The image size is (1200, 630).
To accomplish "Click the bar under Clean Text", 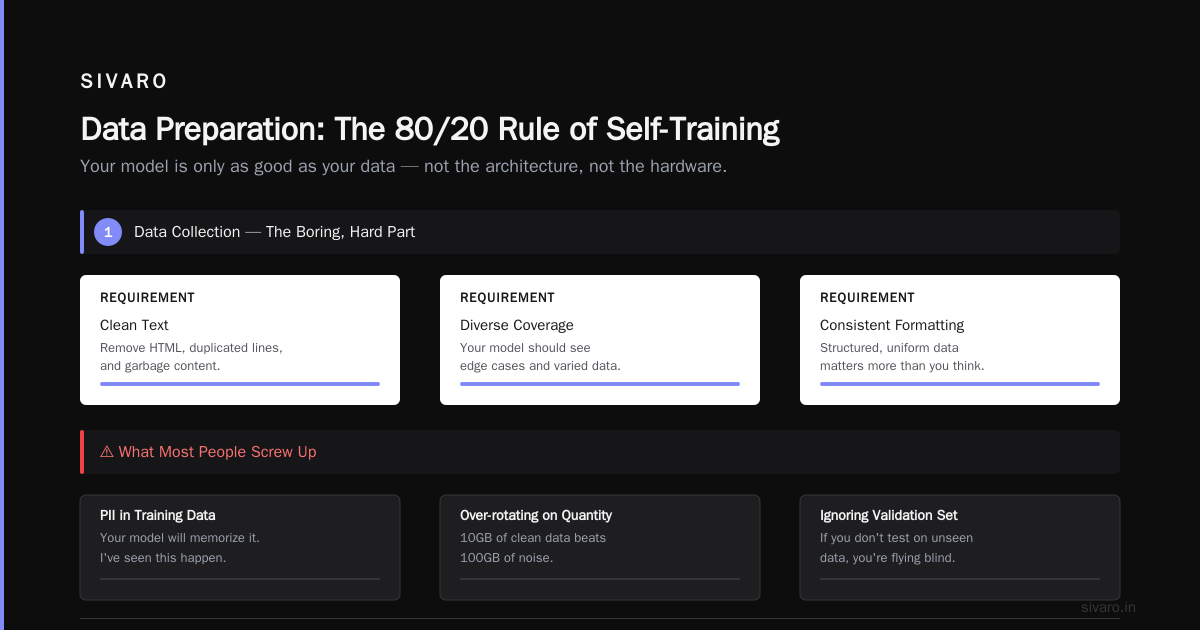I will click(x=240, y=383).
